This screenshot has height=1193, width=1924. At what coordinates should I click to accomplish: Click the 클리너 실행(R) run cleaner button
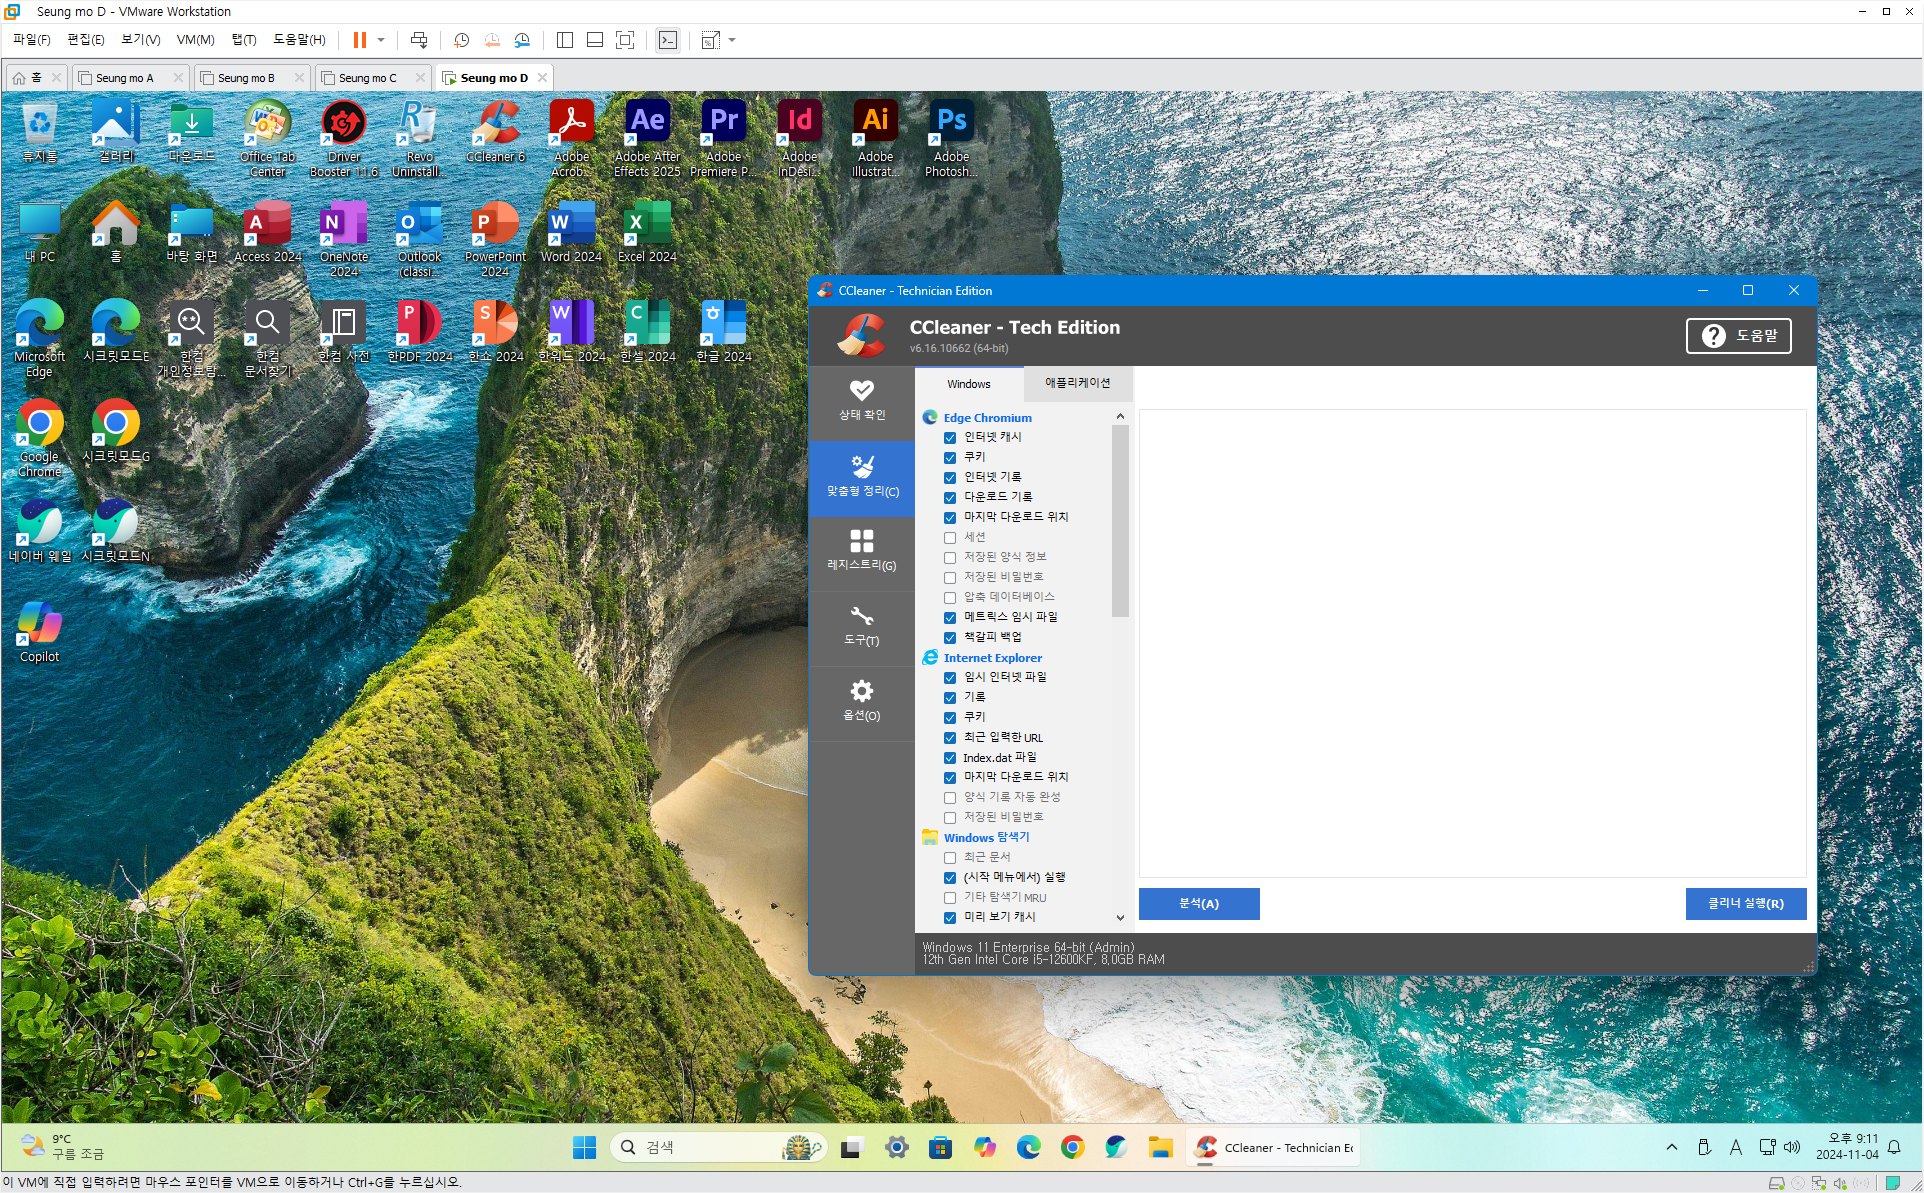1745,903
